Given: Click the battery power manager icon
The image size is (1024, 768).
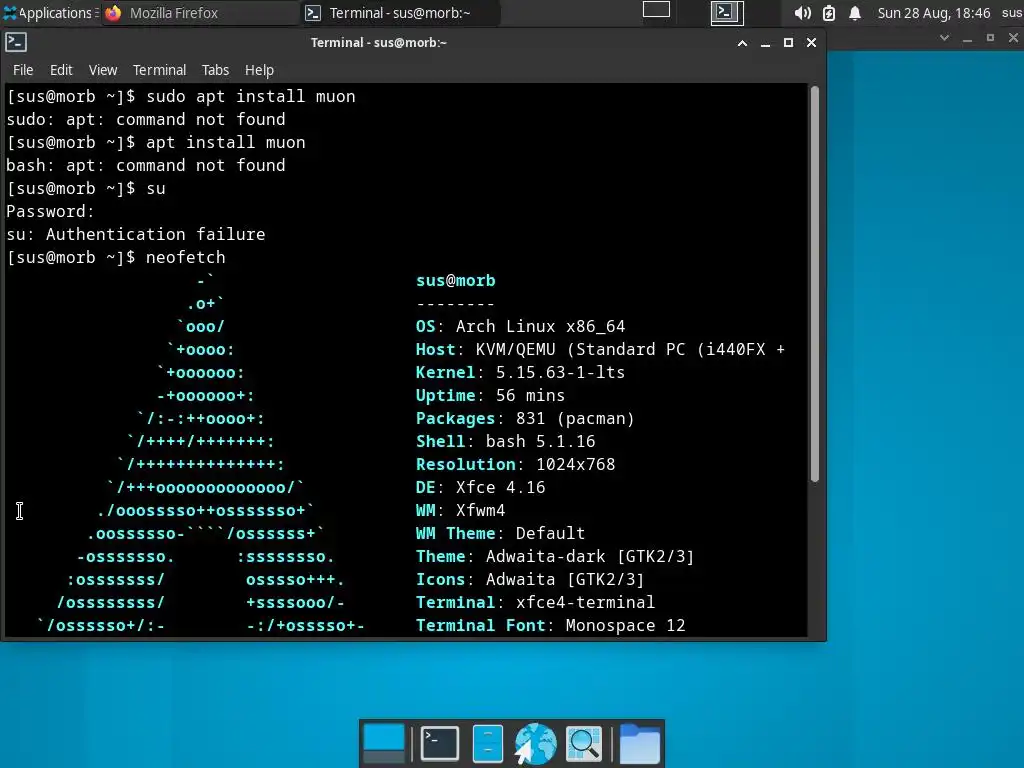Looking at the screenshot, I should [829, 13].
